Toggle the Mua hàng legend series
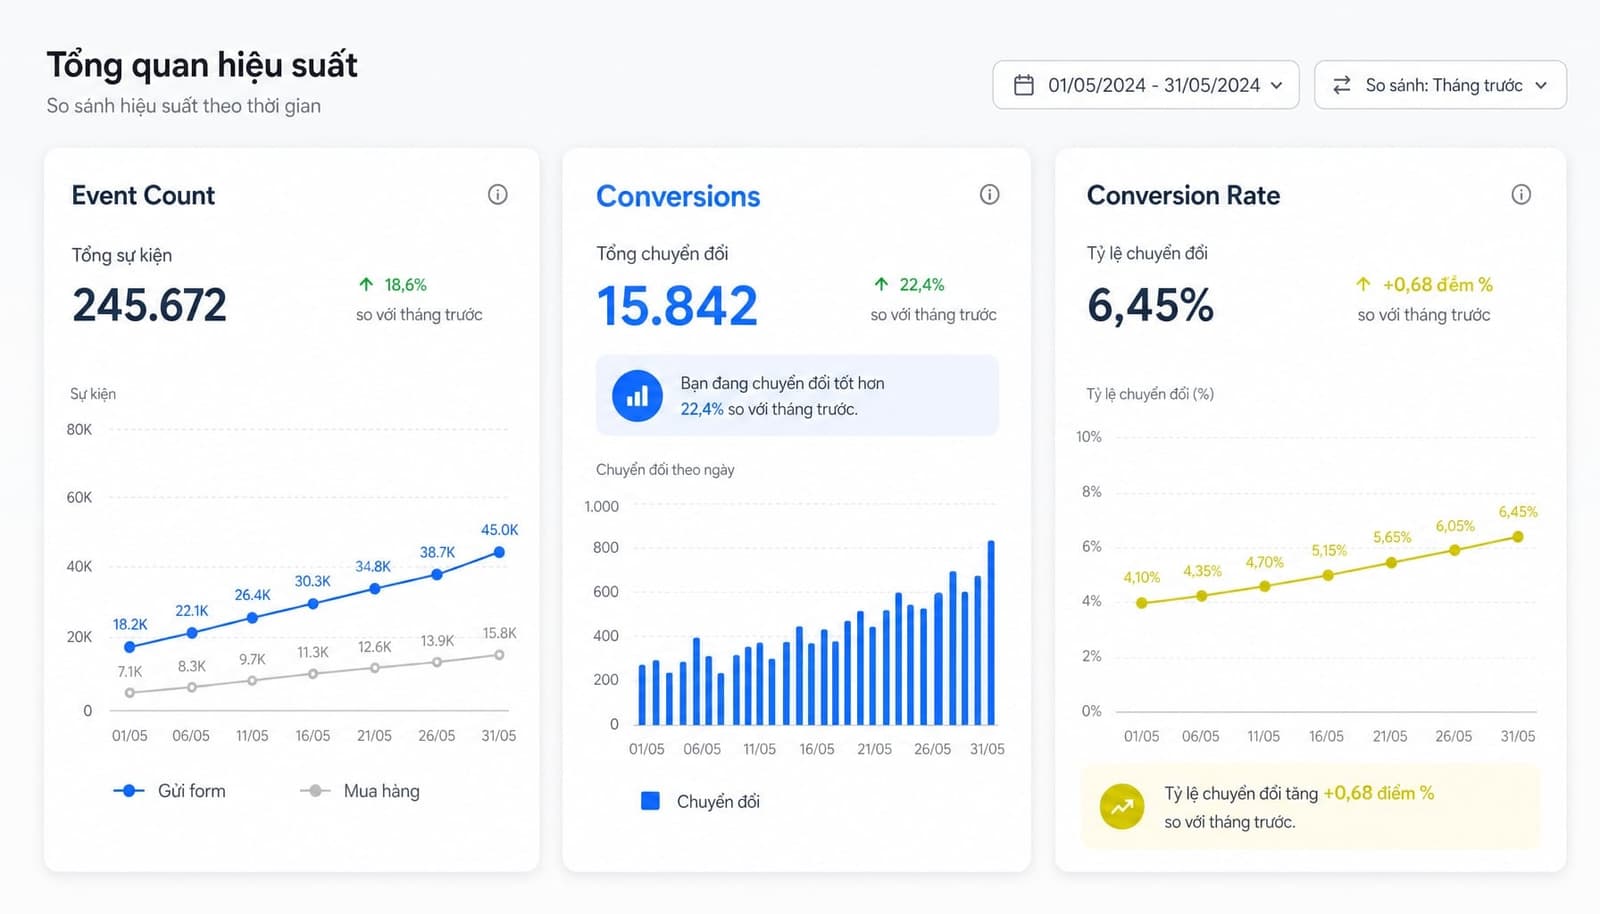Viewport: 1600px width, 914px height. click(x=360, y=791)
